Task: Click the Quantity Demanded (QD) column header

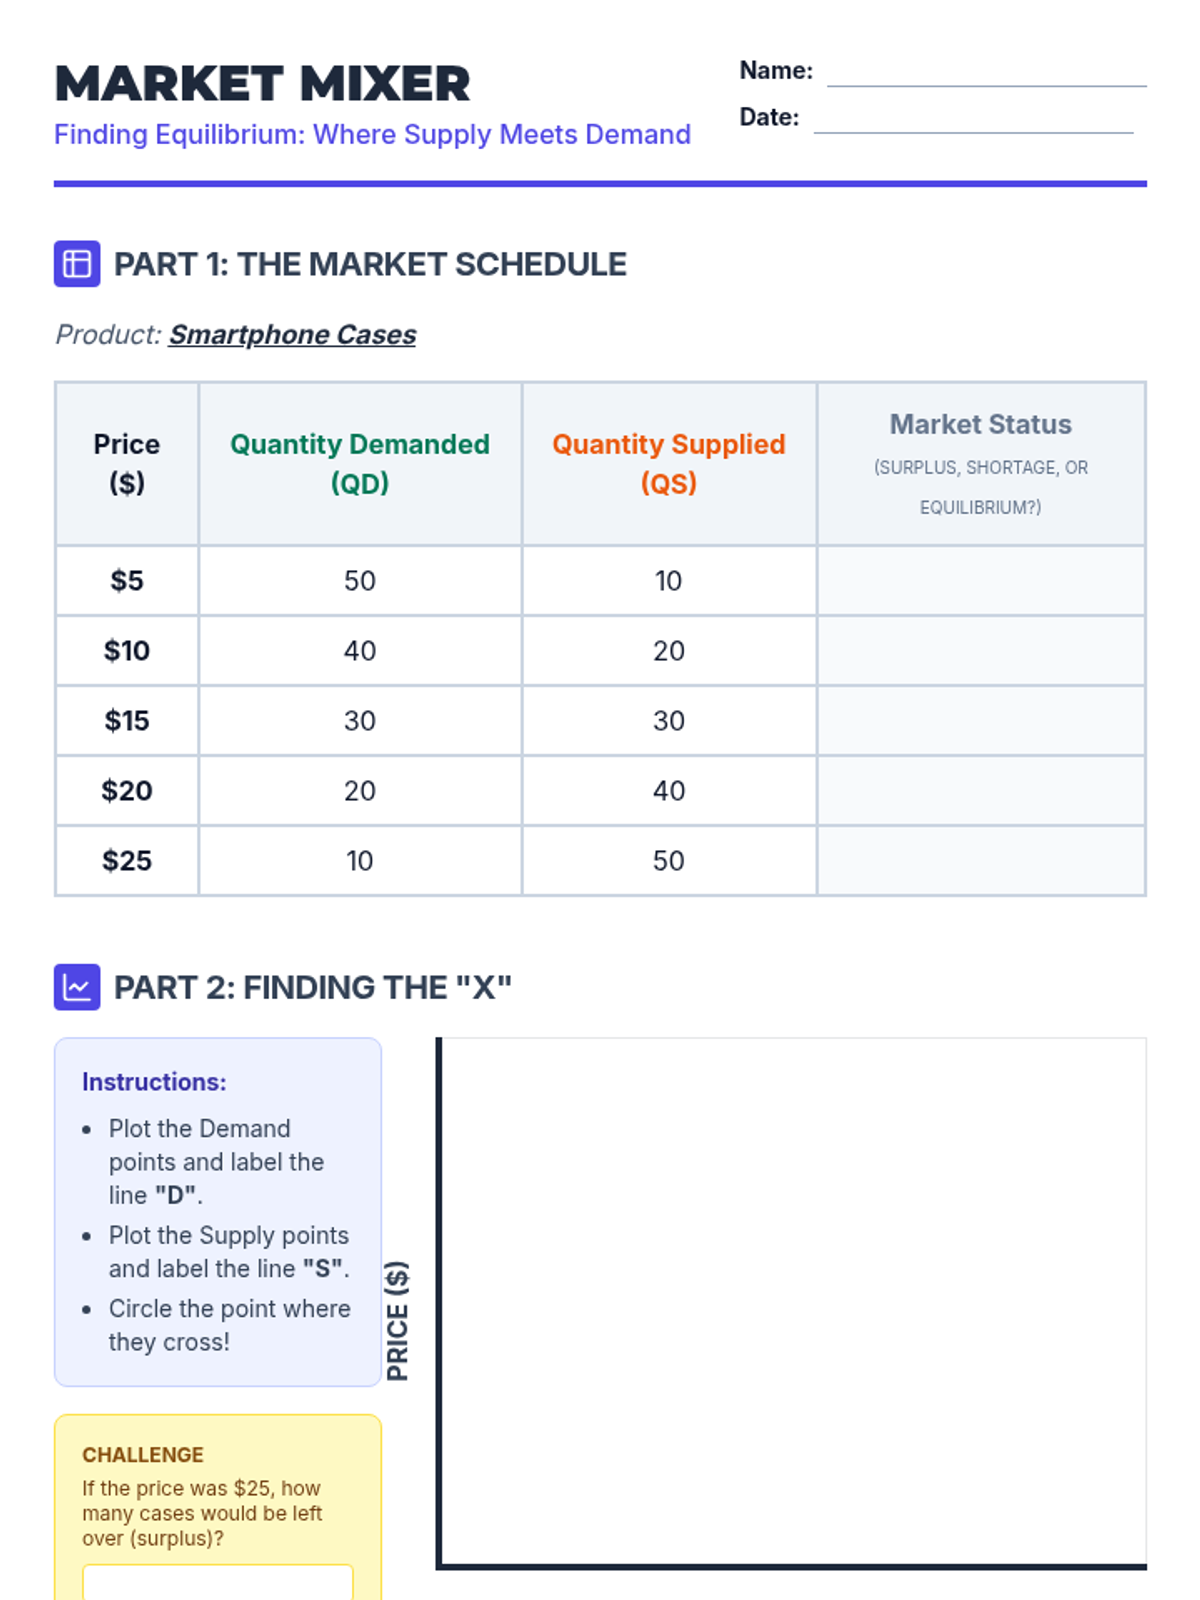Action: click(x=360, y=463)
